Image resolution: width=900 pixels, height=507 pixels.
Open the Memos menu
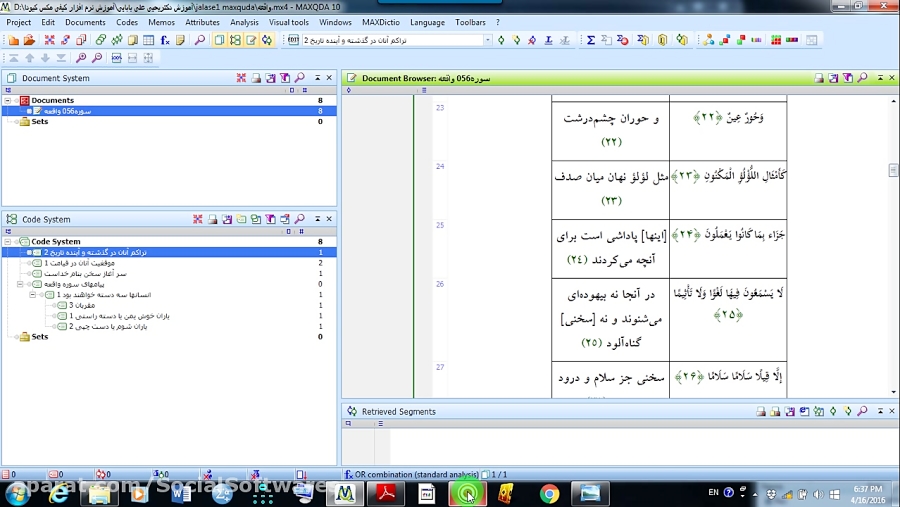point(161,22)
